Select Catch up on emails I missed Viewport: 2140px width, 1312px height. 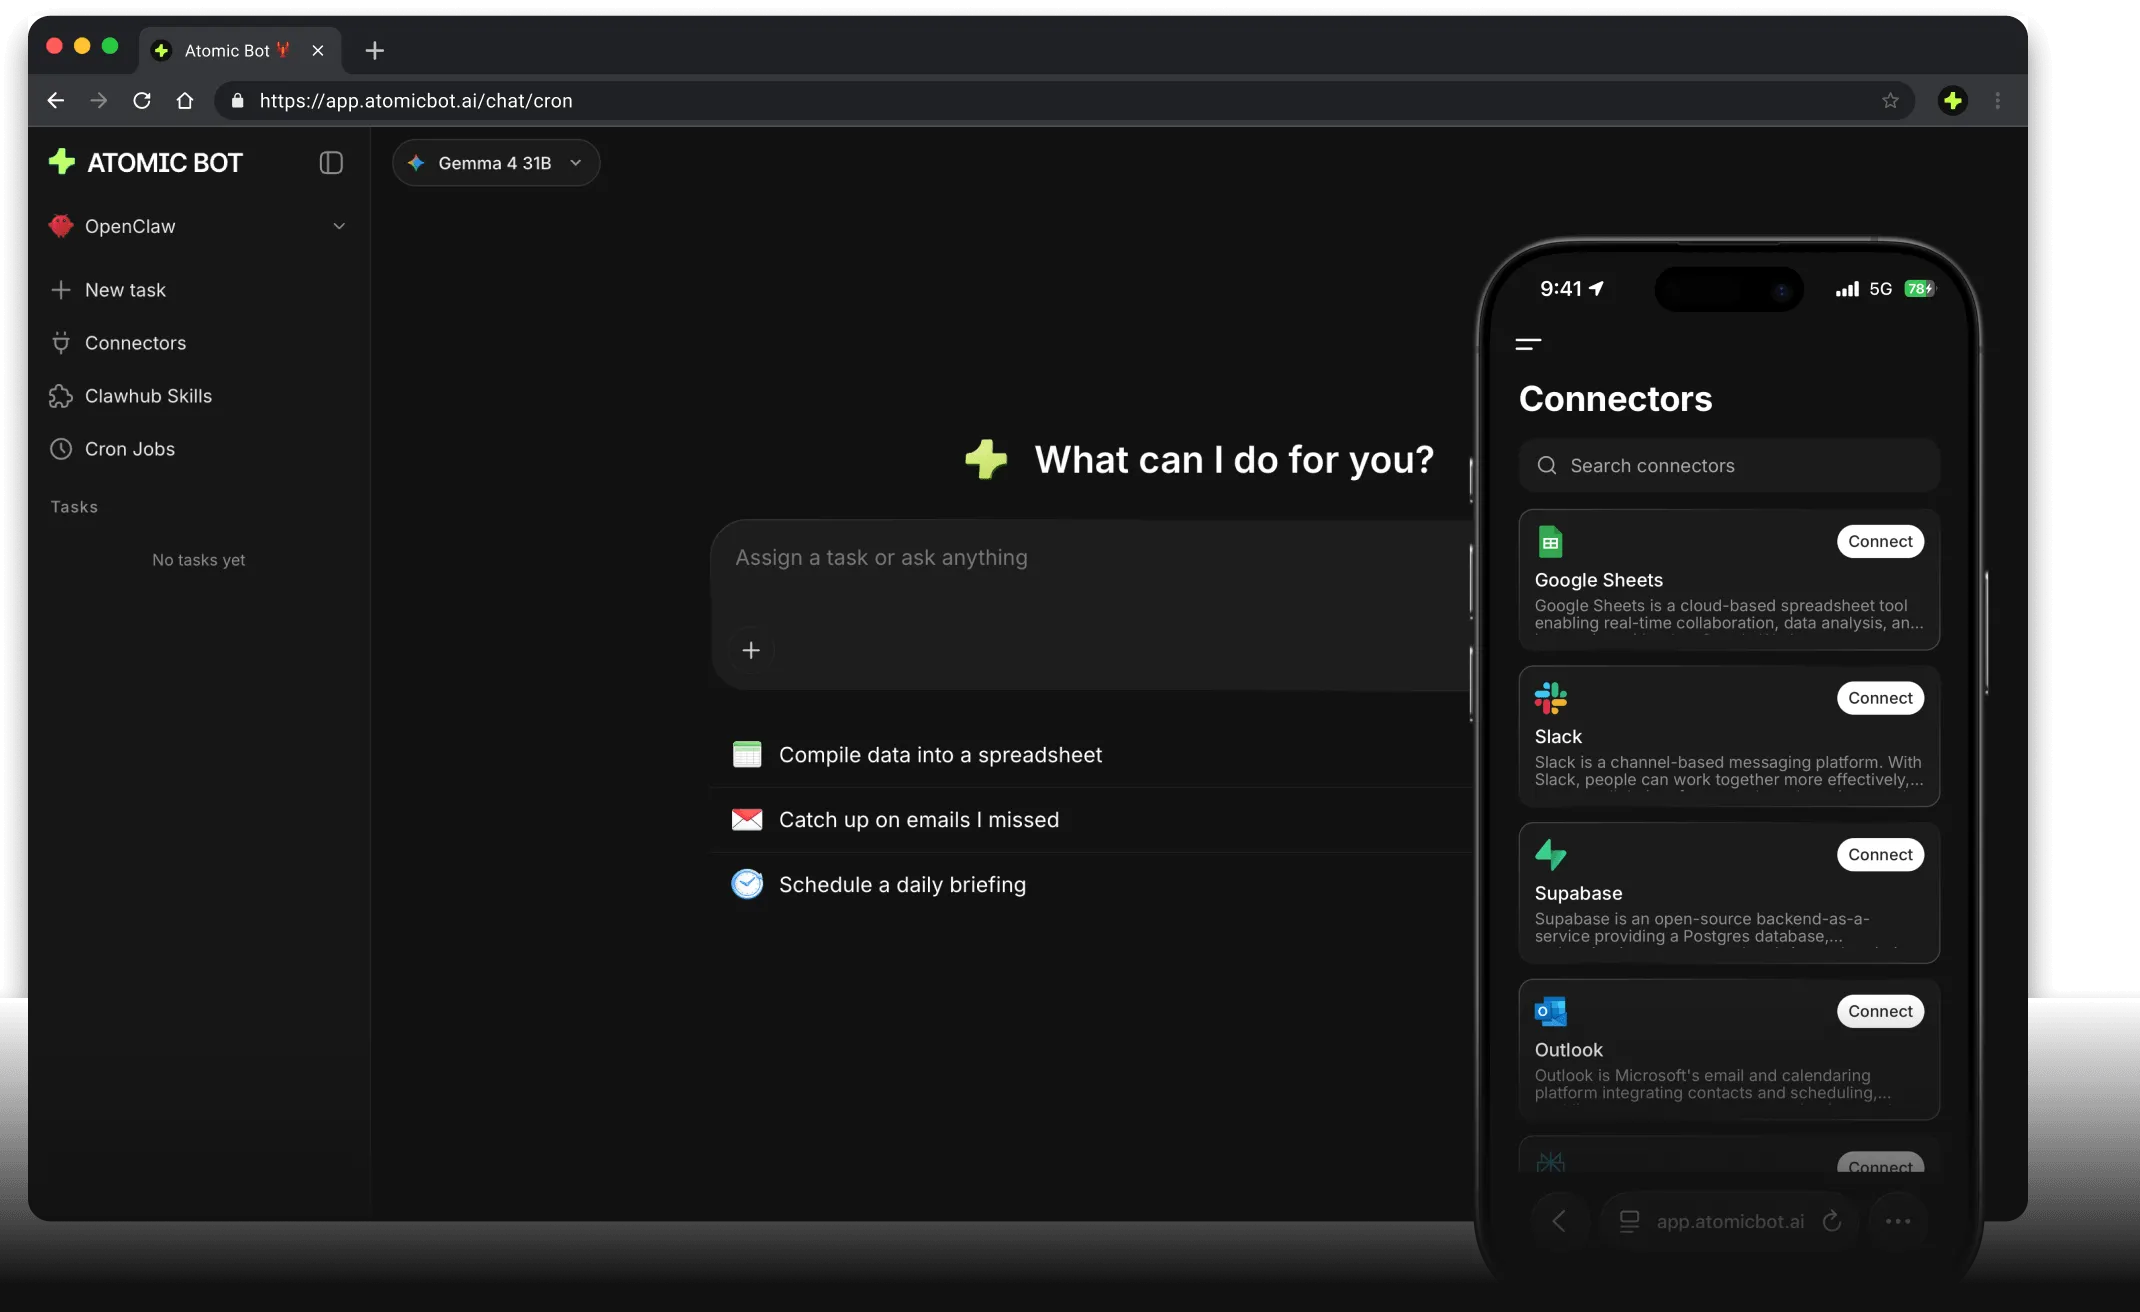[918, 820]
